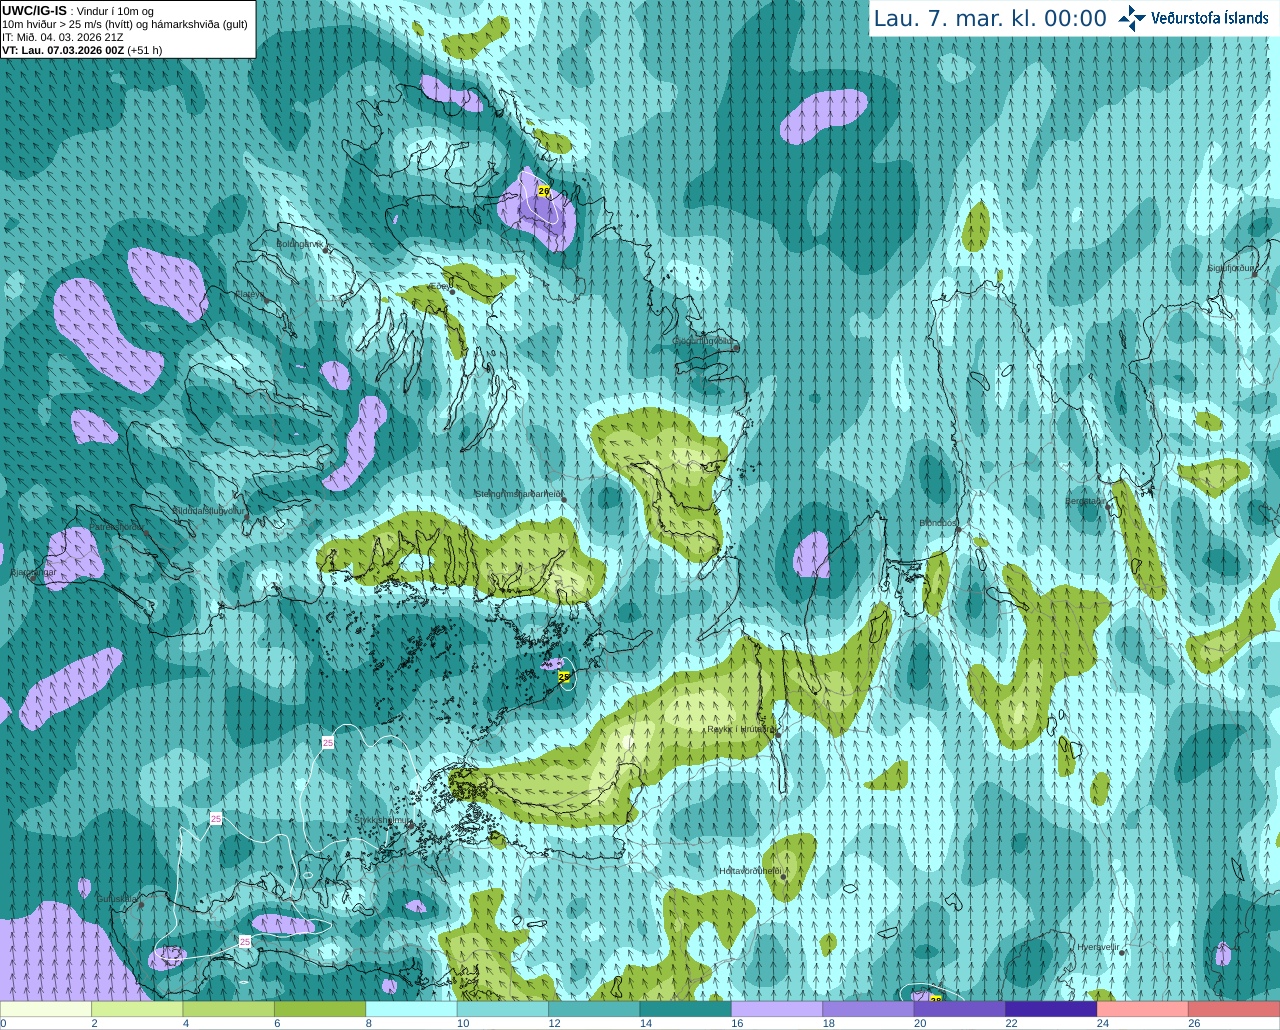Click the Bolungarvík station label
1280x1030 pixels.
299,244
